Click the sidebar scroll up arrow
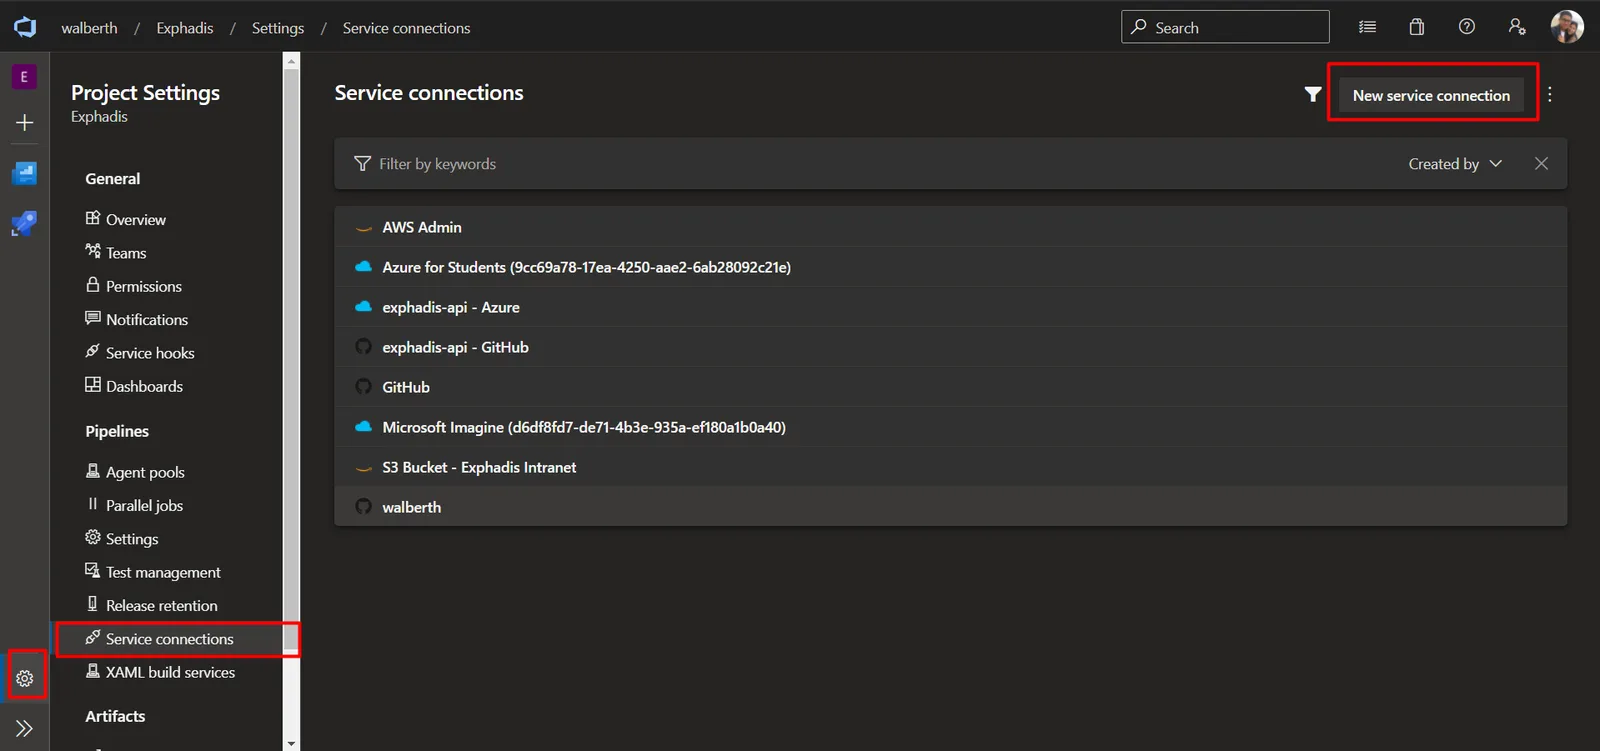 coord(291,61)
